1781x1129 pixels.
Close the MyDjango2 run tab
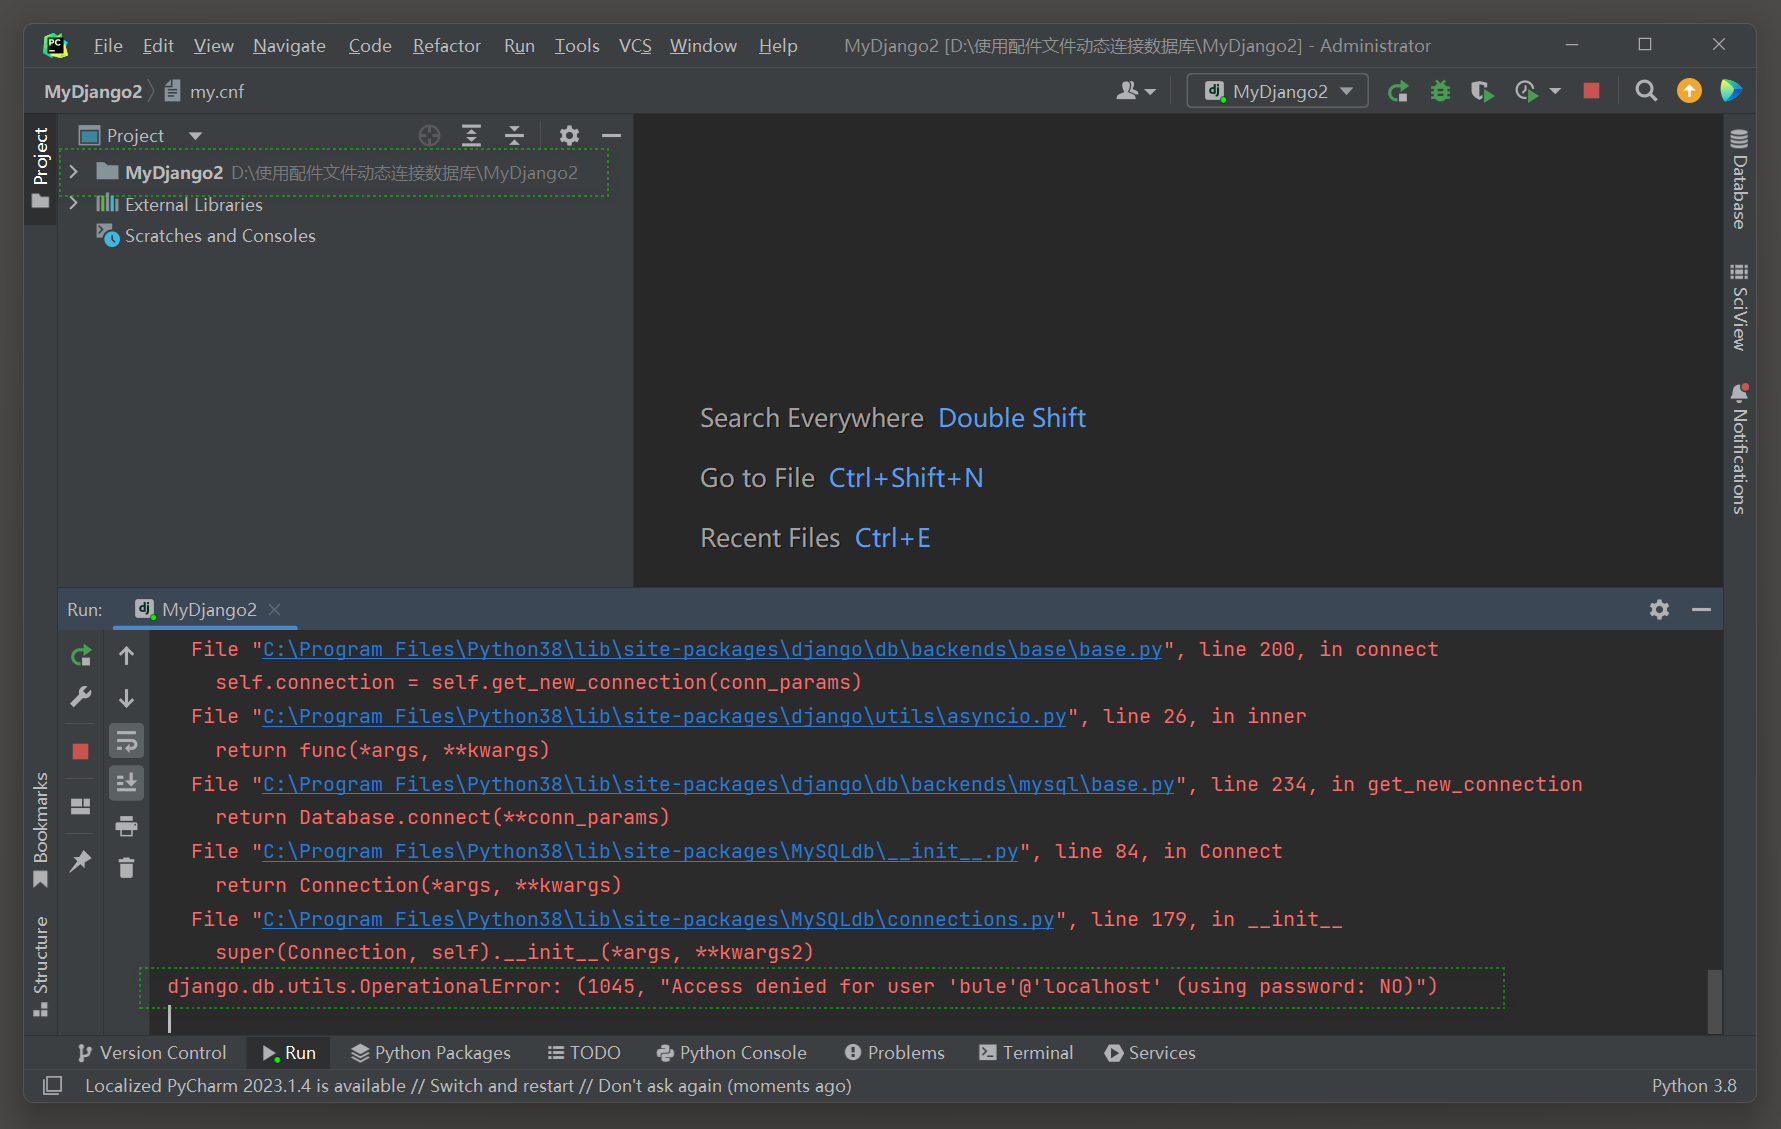point(275,609)
